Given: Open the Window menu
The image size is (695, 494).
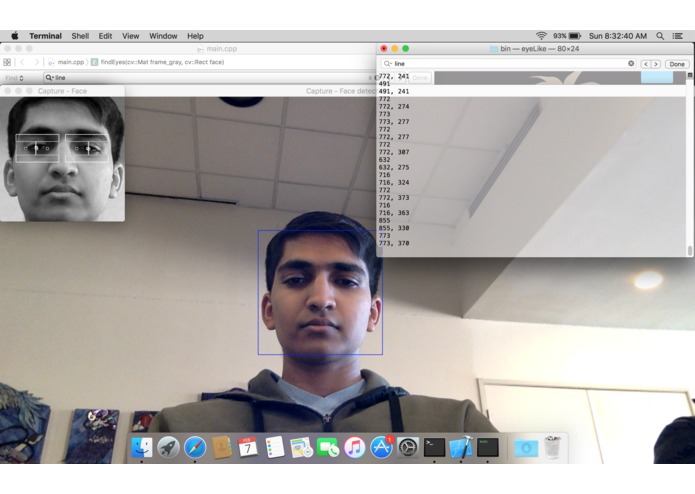Looking at the screenshot, I should [x=163, y=36].
